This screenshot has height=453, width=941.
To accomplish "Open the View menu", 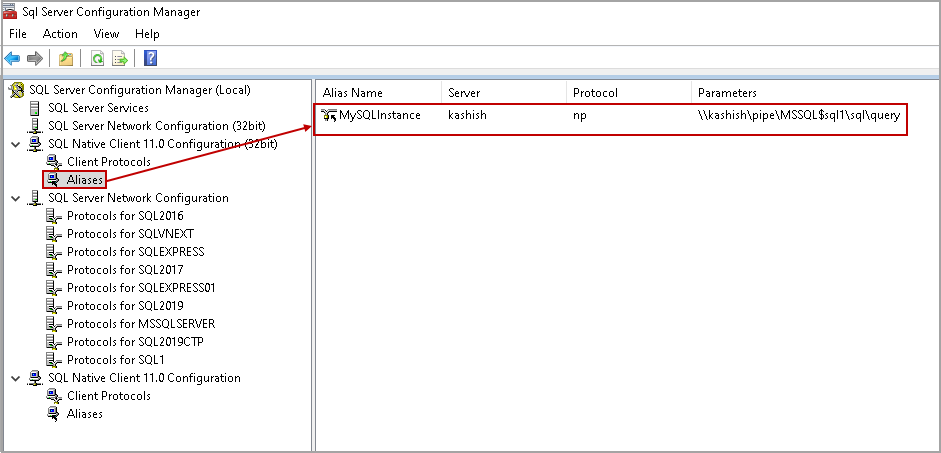I will tap(106, 34).
